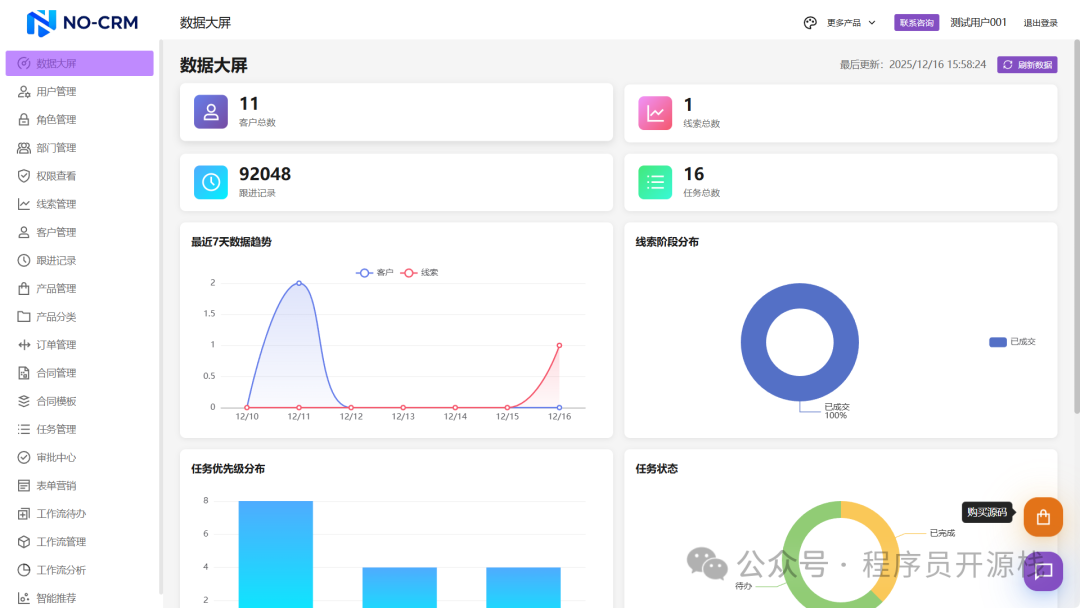Click the 客户管理 person icon

pyautogui.click(x=23, y=233)
